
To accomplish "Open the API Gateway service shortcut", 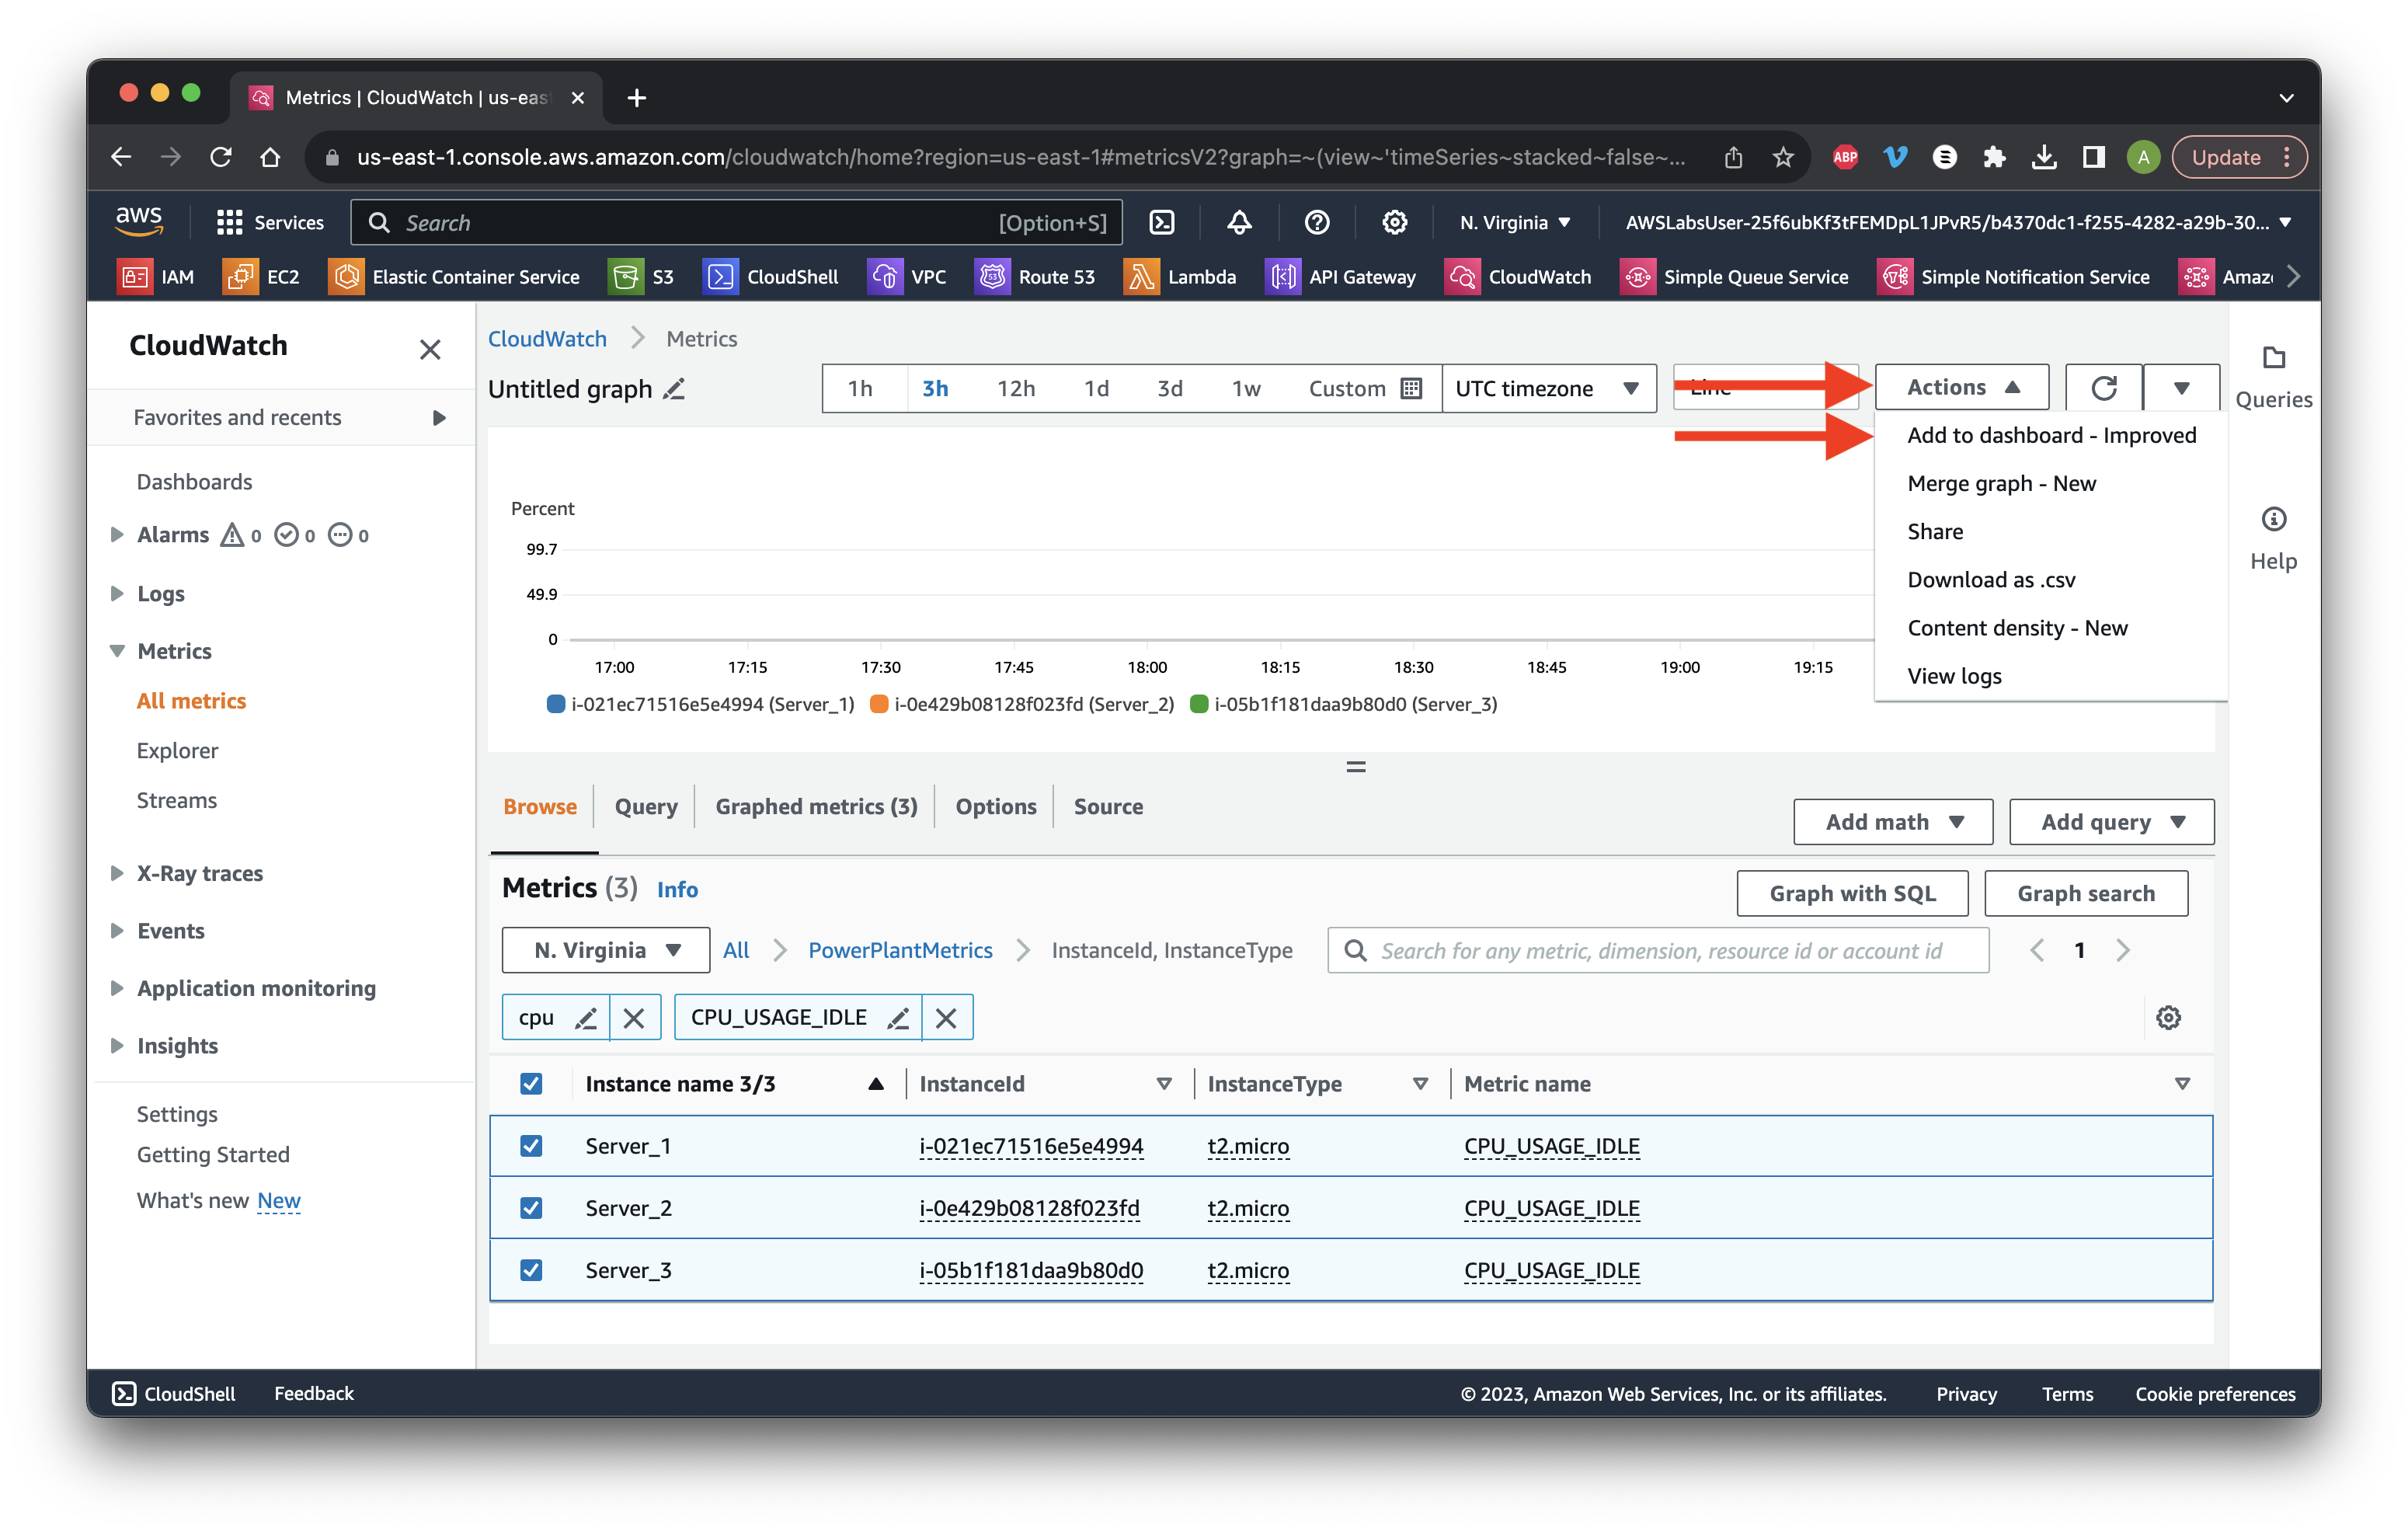I will tap(1341, 277).
